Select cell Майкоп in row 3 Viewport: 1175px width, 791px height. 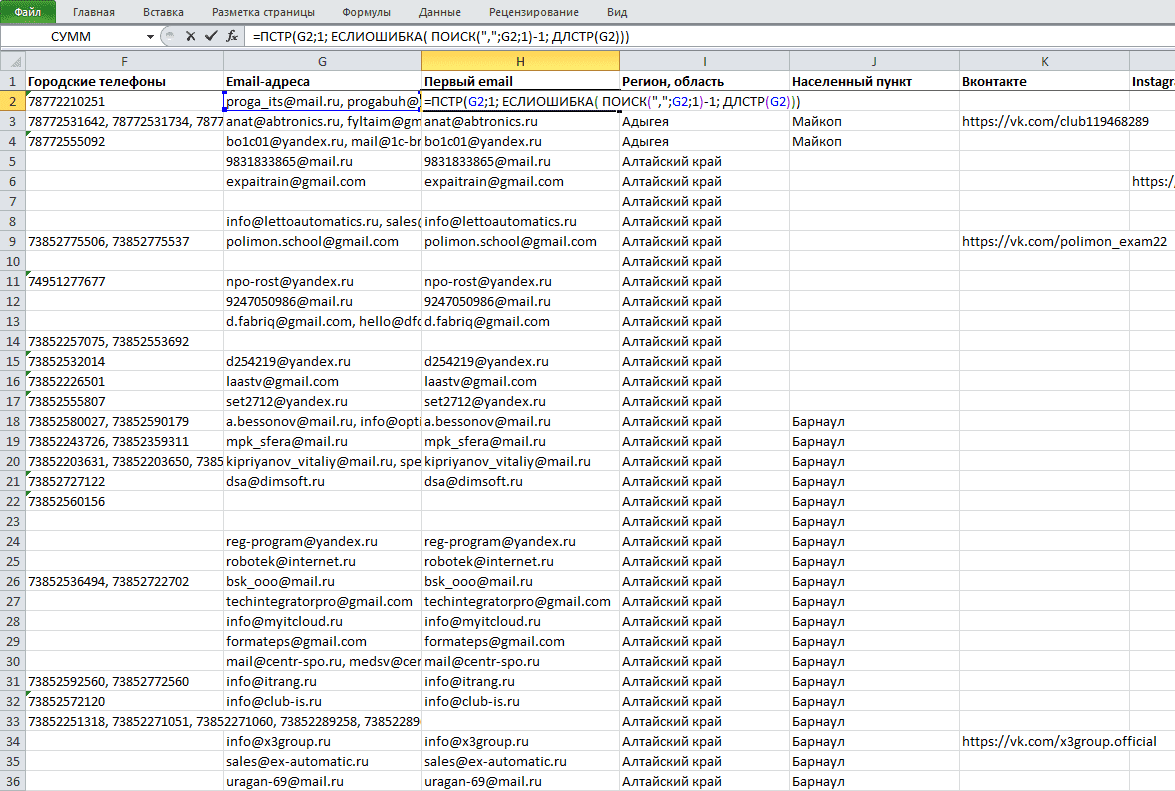click(x=875, y=121)
